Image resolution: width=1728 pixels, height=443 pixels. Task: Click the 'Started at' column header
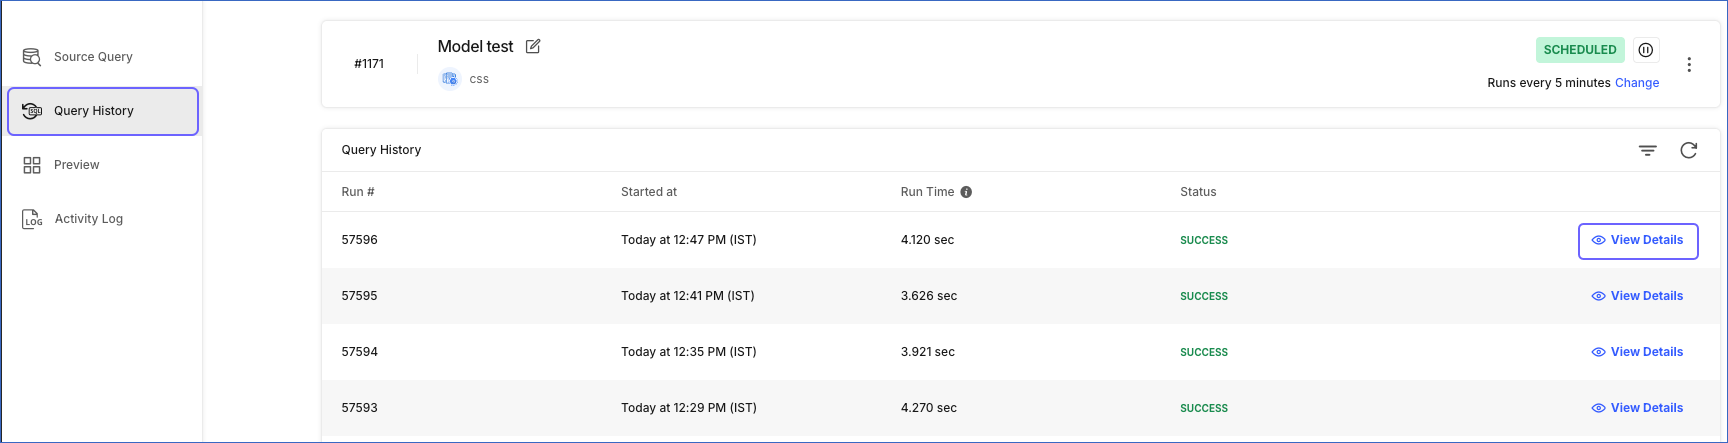(x=649, y=192)
